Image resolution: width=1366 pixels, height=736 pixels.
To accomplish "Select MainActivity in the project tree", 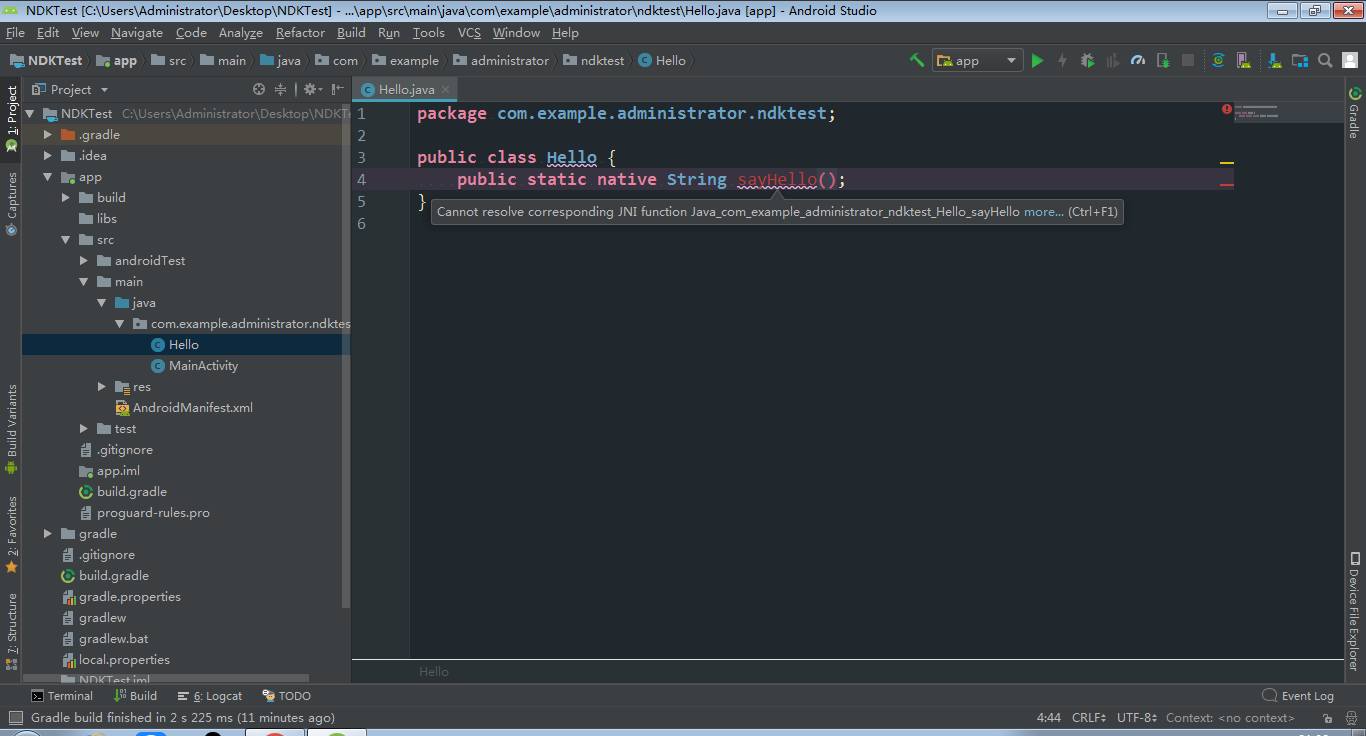I will [x=195, y=366].
